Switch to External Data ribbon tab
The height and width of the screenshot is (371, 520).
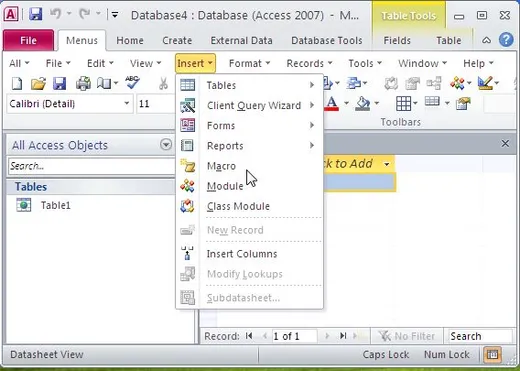tap(241, 40)
